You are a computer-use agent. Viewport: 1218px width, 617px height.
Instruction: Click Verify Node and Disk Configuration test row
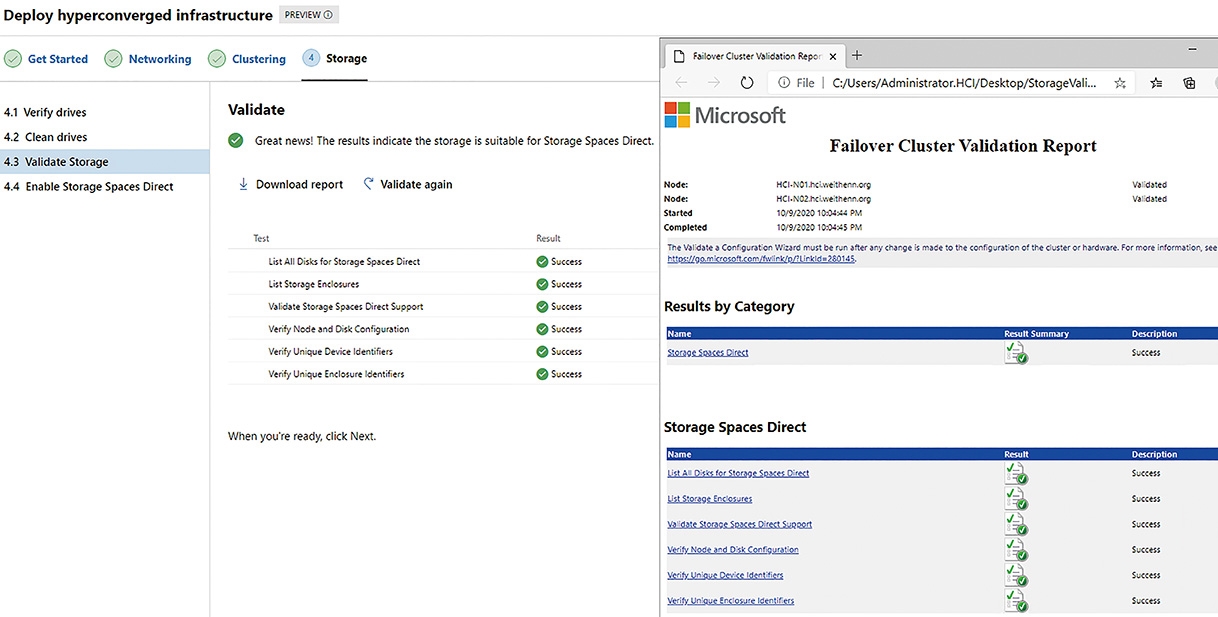click(x=441, y=329)
